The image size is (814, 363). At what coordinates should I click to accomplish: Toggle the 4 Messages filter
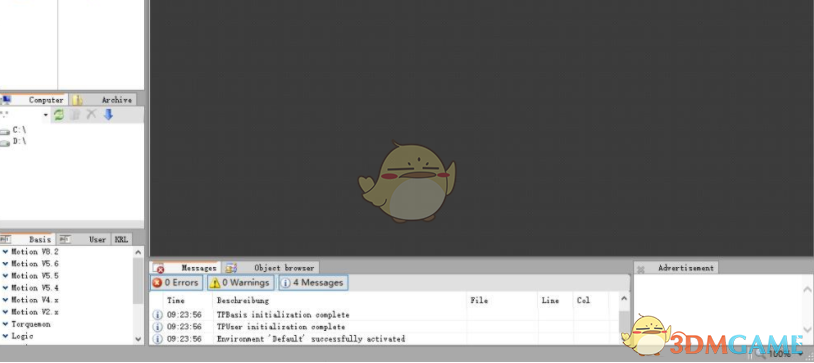point(313,283)
